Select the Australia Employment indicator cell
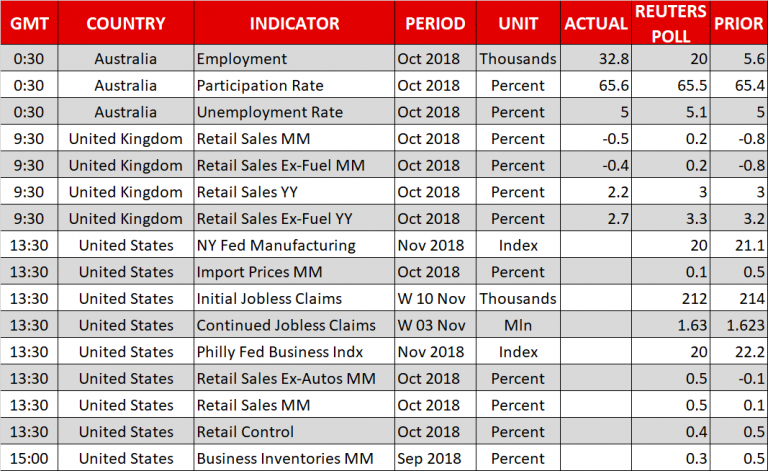Image resolution: width=768 pixels, height=471 pixels. [x=242, y=59]
